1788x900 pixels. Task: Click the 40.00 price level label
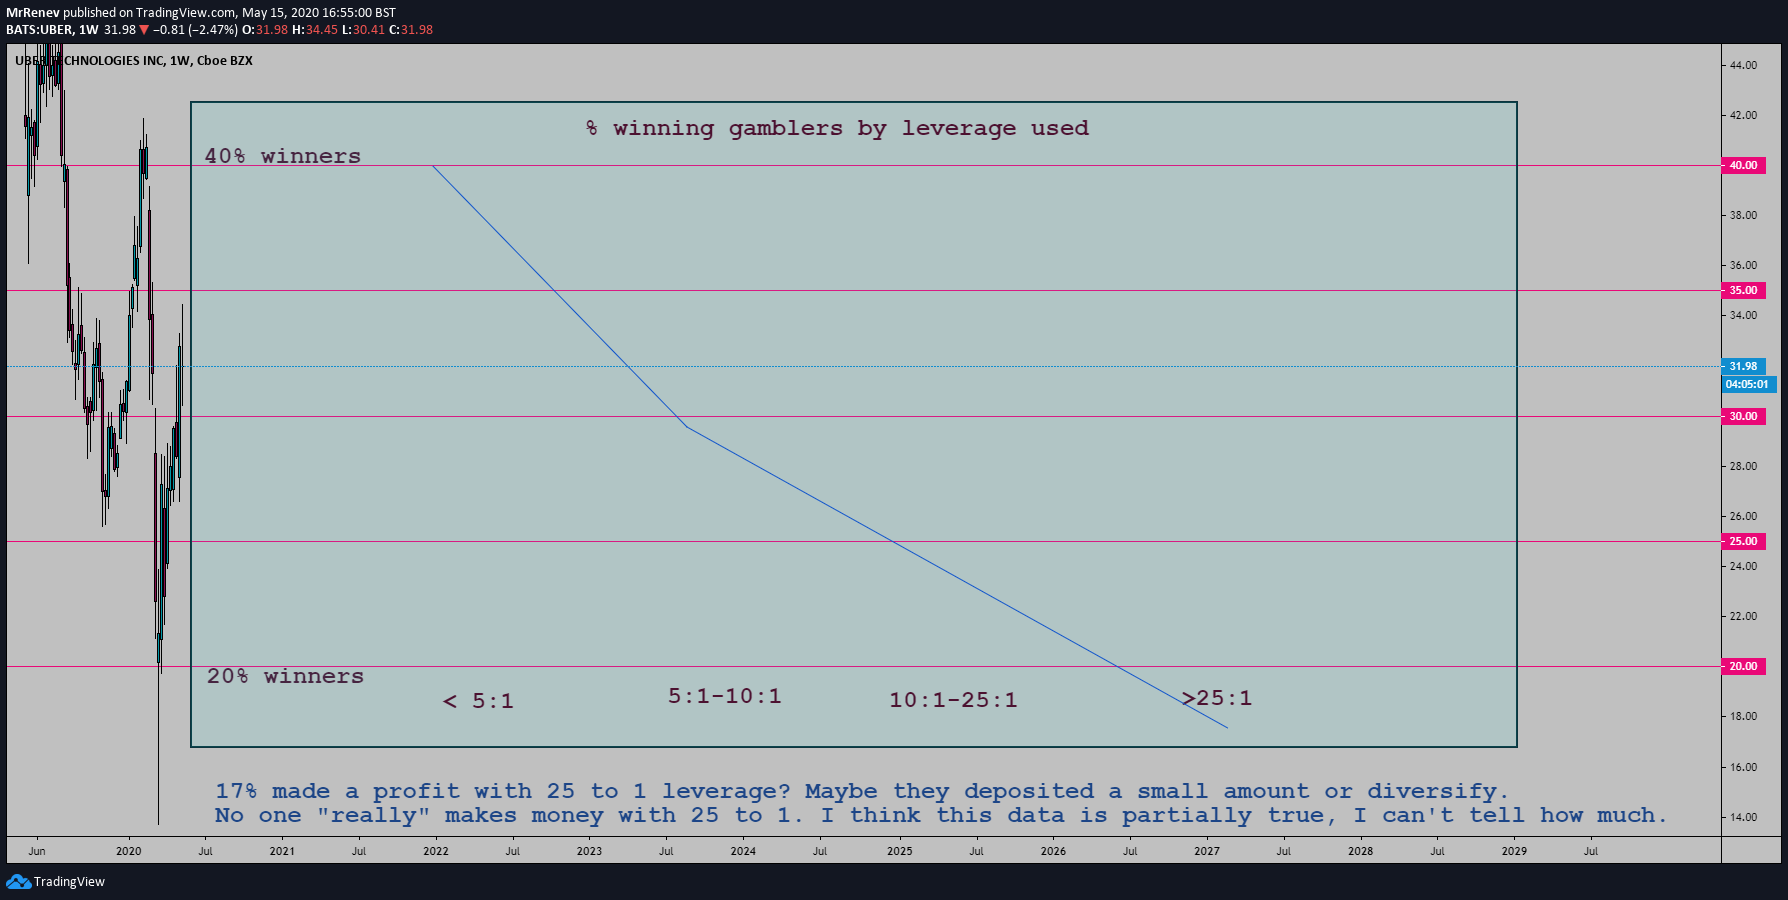click(1743, 165)
